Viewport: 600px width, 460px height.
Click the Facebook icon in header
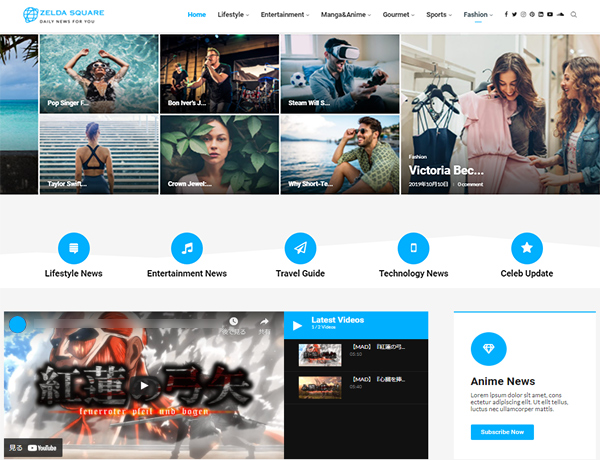[506, 15]
